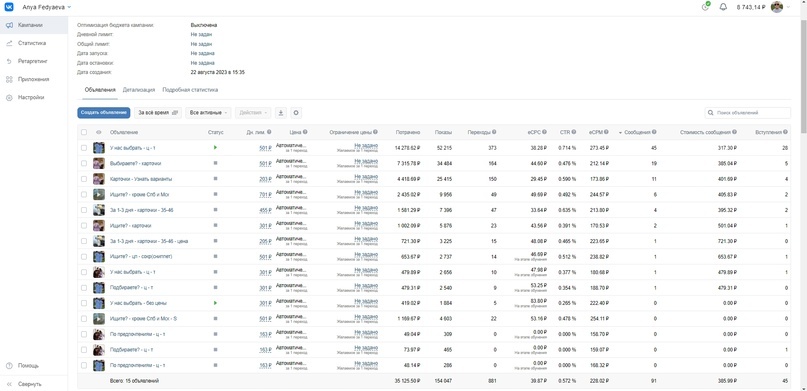Check the box for 'Выбираете? - карточки' ad
Image resolution: width=807 pixels, height=391 pixels.
click(84, 163)
